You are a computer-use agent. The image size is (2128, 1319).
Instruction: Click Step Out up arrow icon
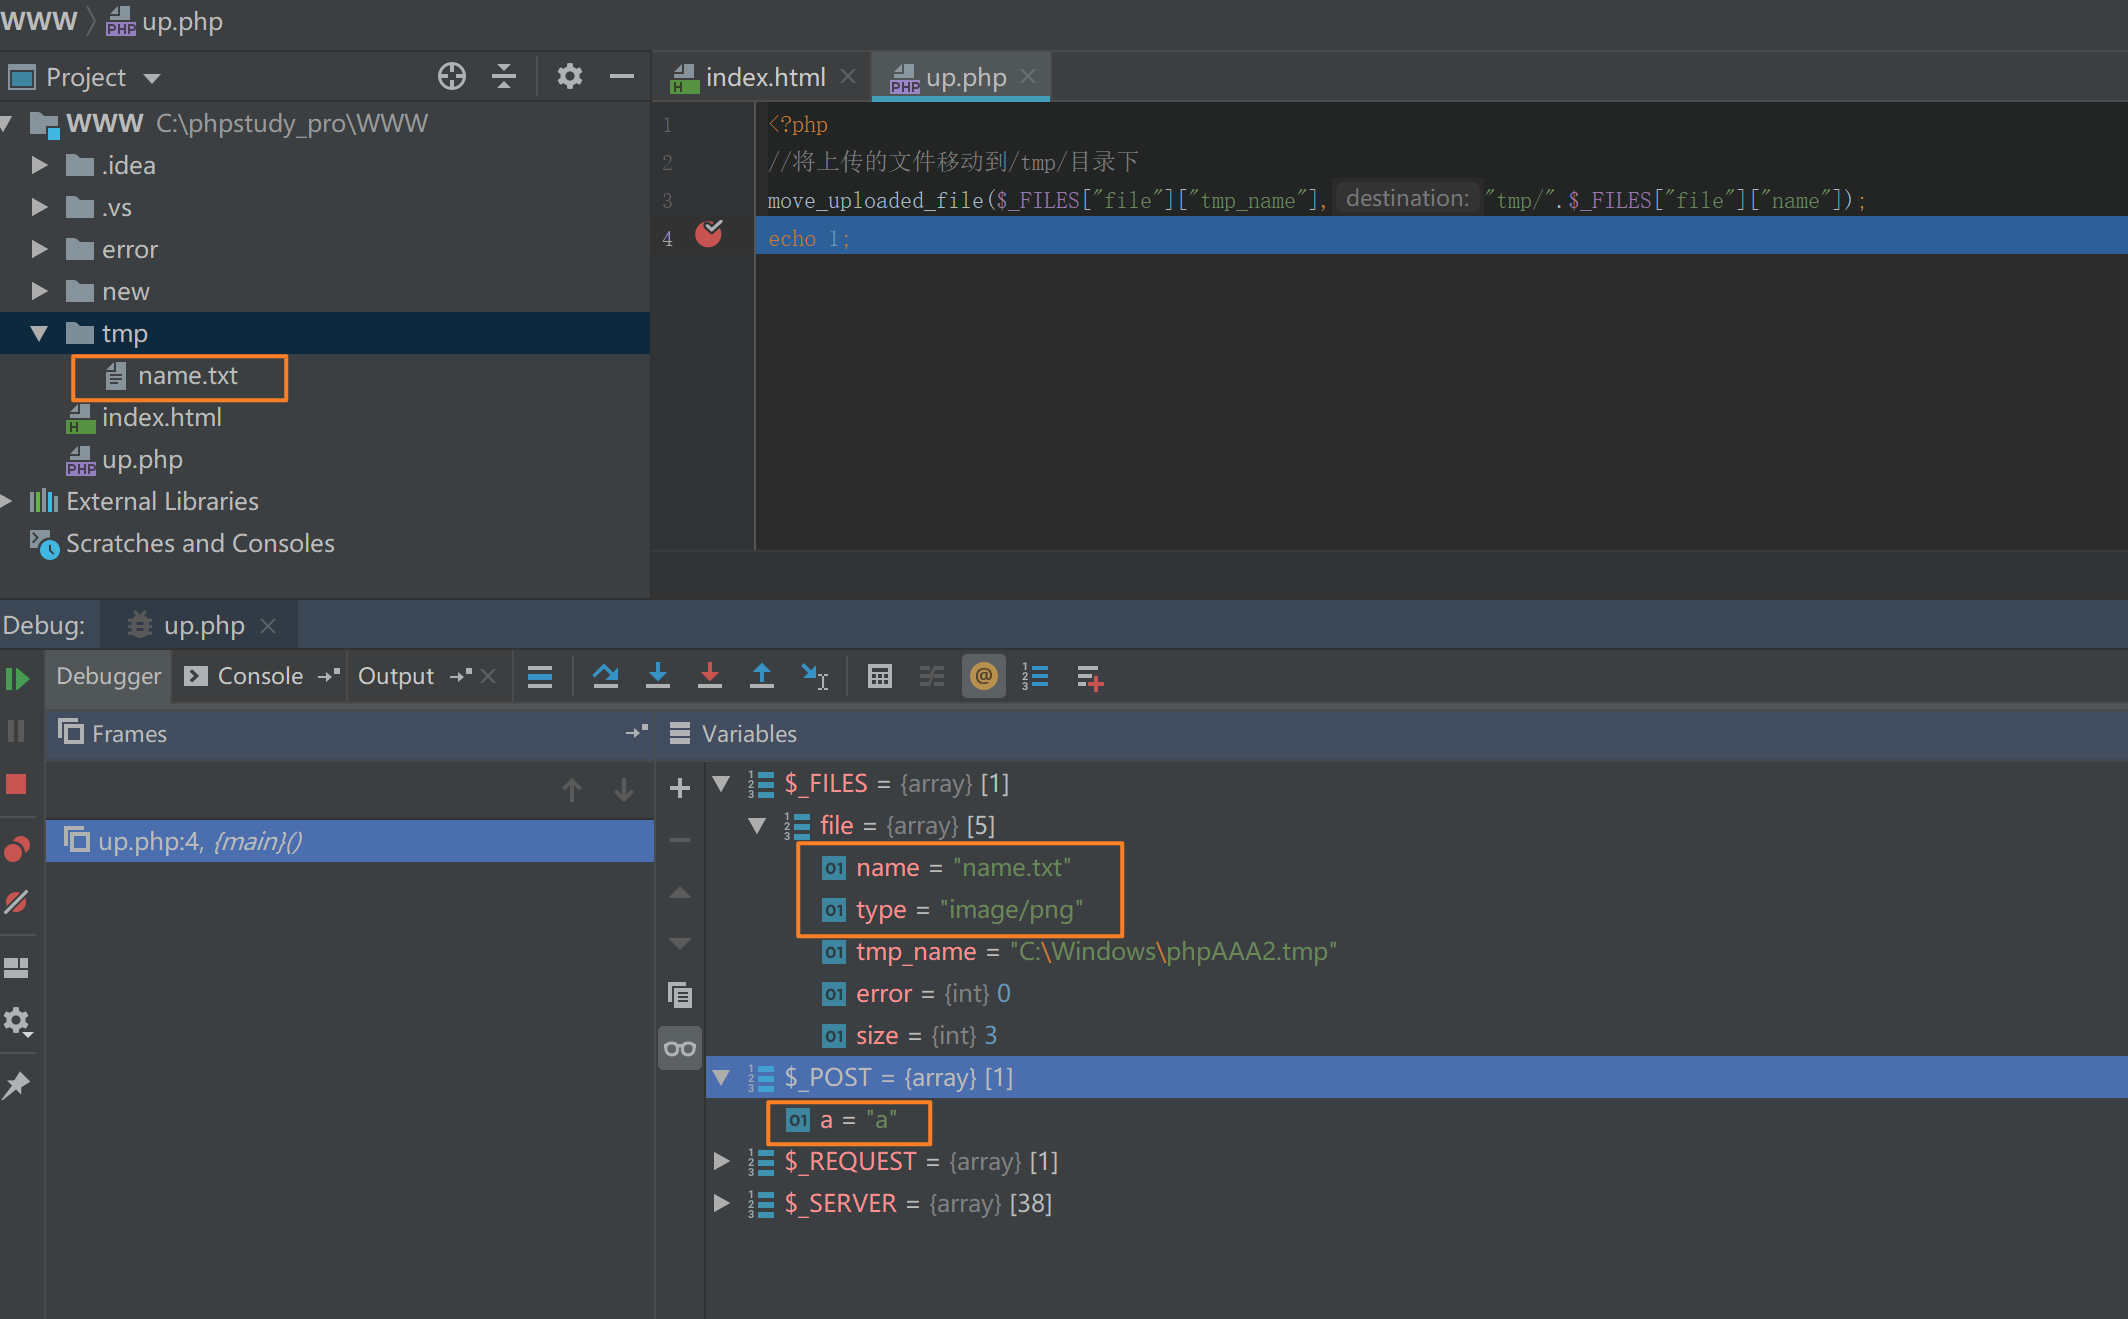(762, 677)
